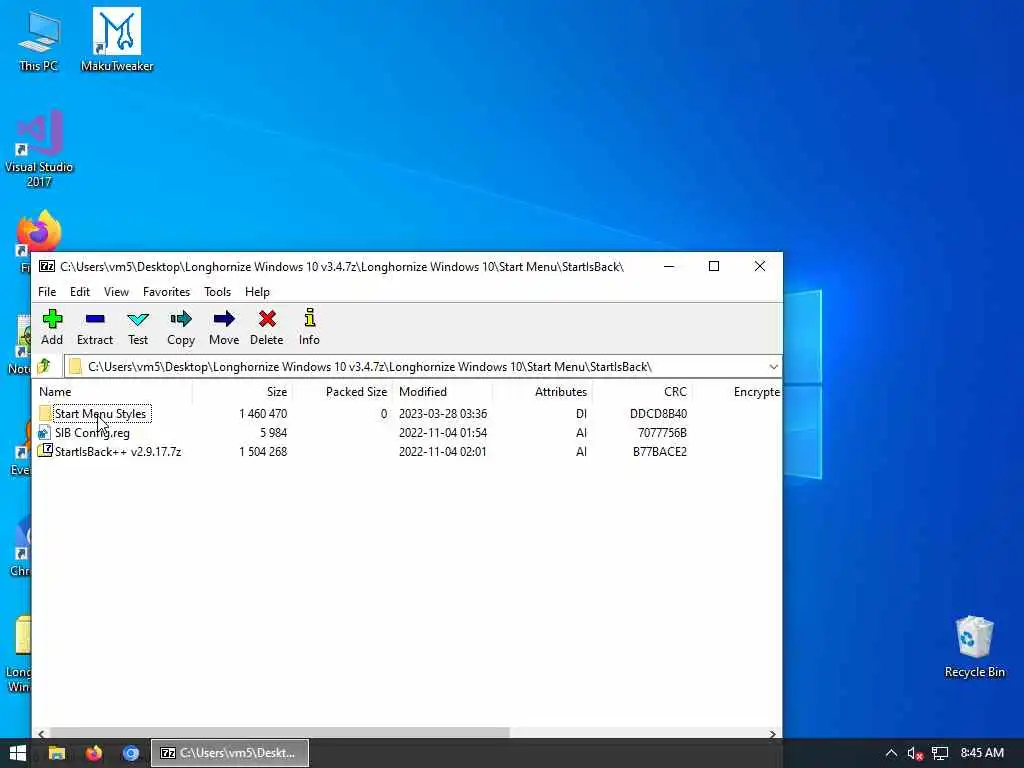This screenshot has height=768, width=1024.
Task: Click the Copy toolbar button
Action: pyautogui.click(x=181, y=327)
